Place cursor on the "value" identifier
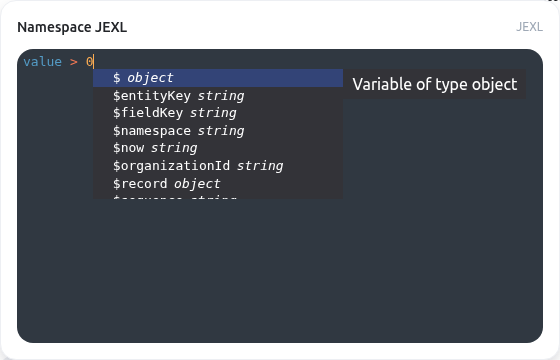This screenshot has height=360, width=560. pos(42,62)
